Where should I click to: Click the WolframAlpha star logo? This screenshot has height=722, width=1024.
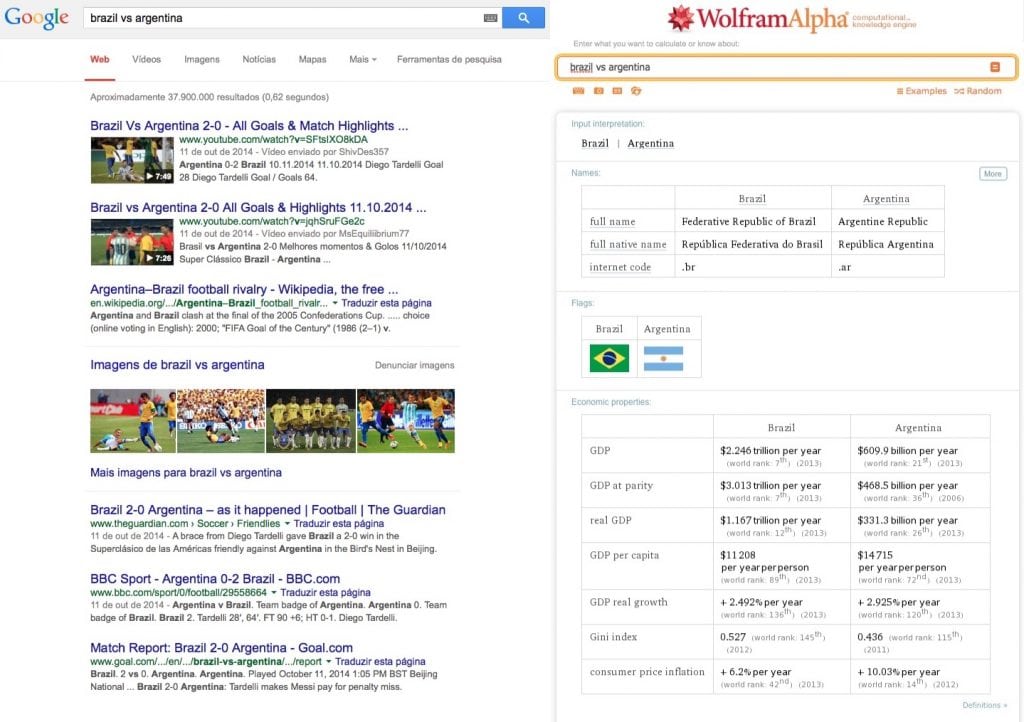click(x=680, y=18)
